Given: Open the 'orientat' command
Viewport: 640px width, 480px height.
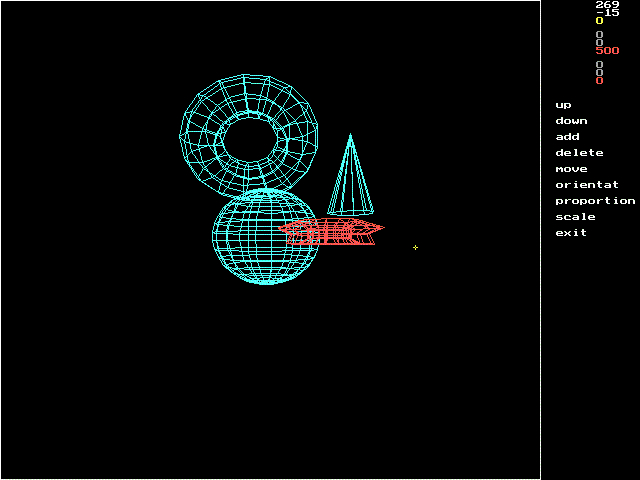Looking at the screenshot, I should 587,184.
